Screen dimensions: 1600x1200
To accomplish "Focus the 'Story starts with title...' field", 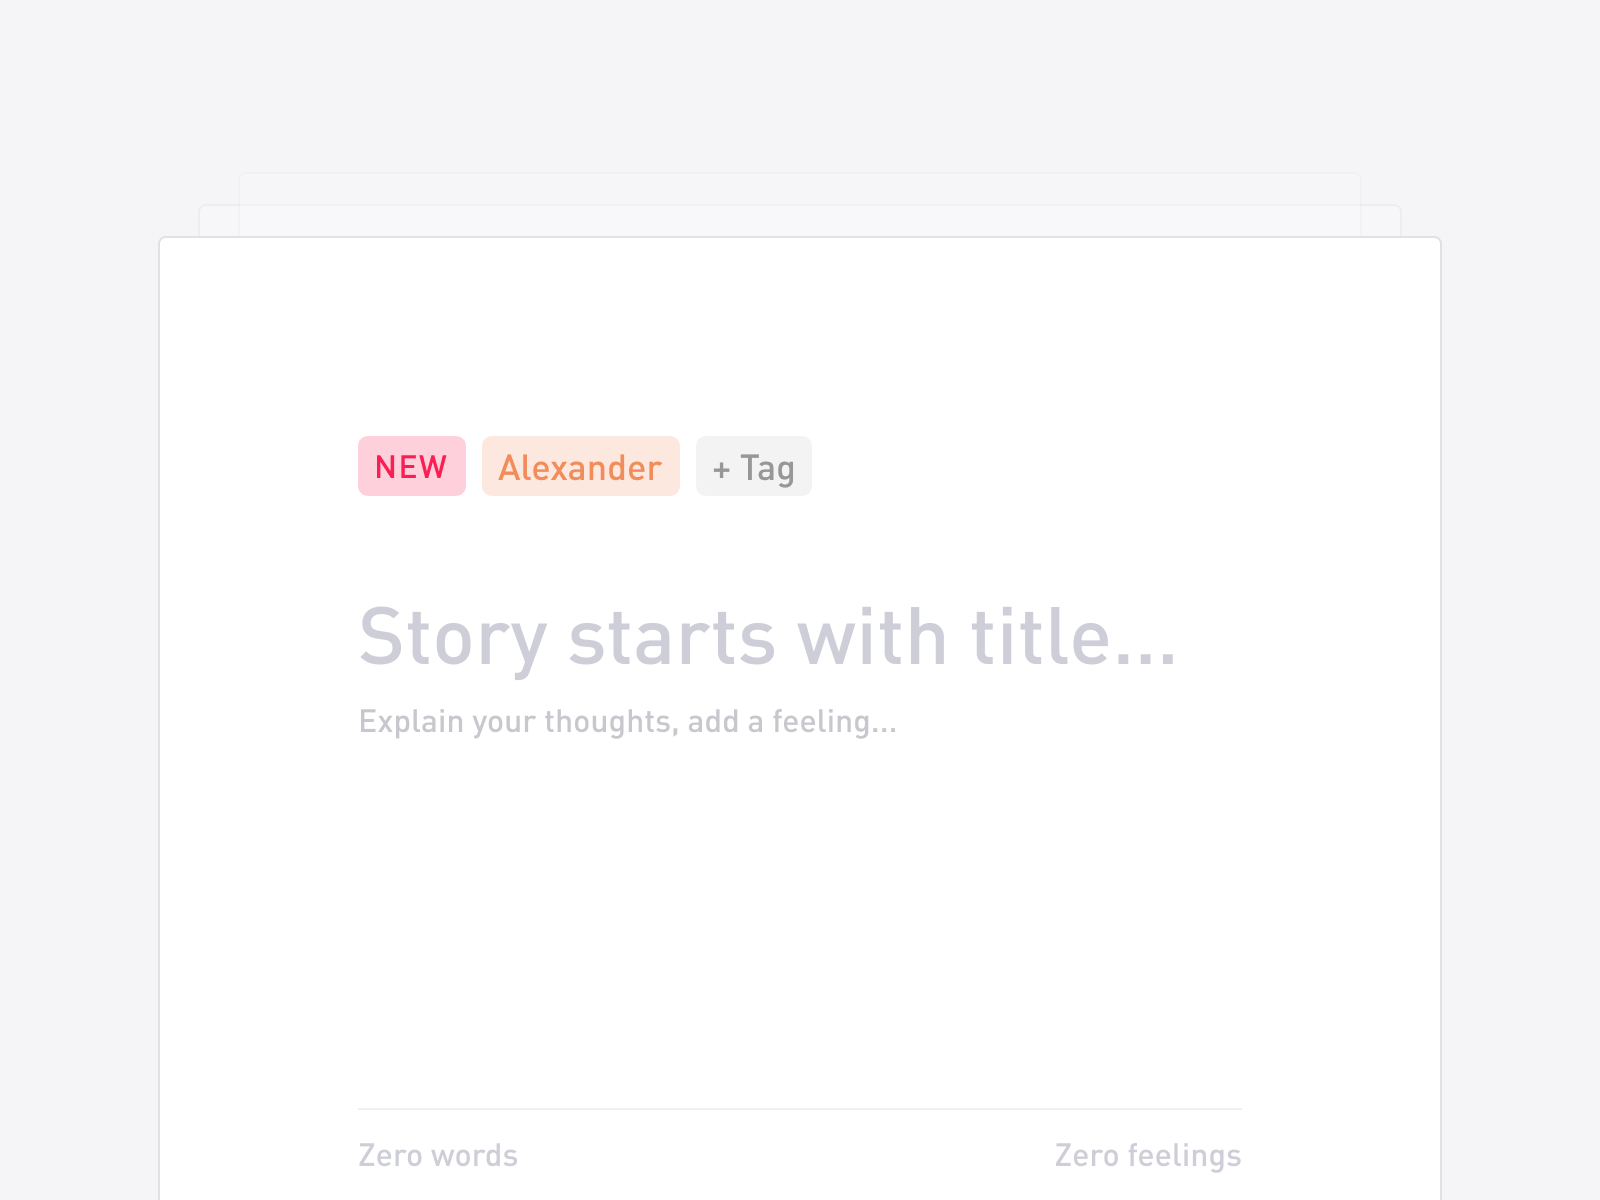I will point(767,637).
